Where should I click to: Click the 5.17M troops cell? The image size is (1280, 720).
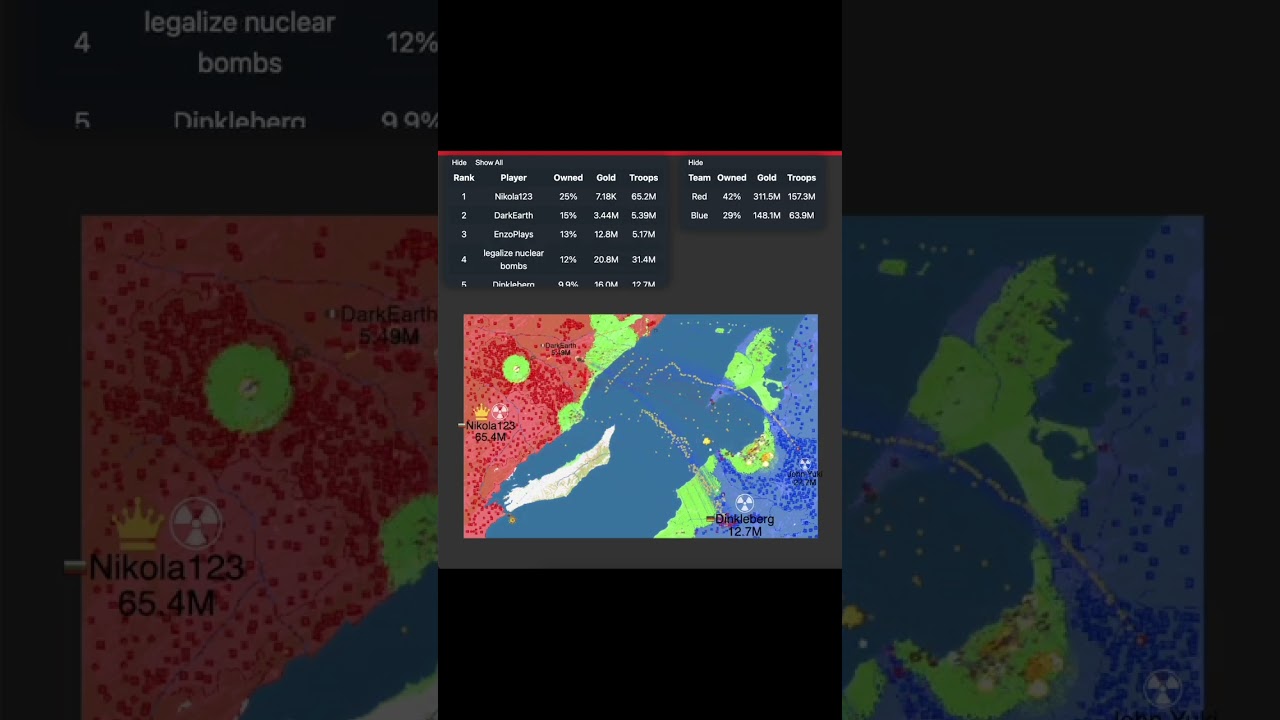(643, 235)
